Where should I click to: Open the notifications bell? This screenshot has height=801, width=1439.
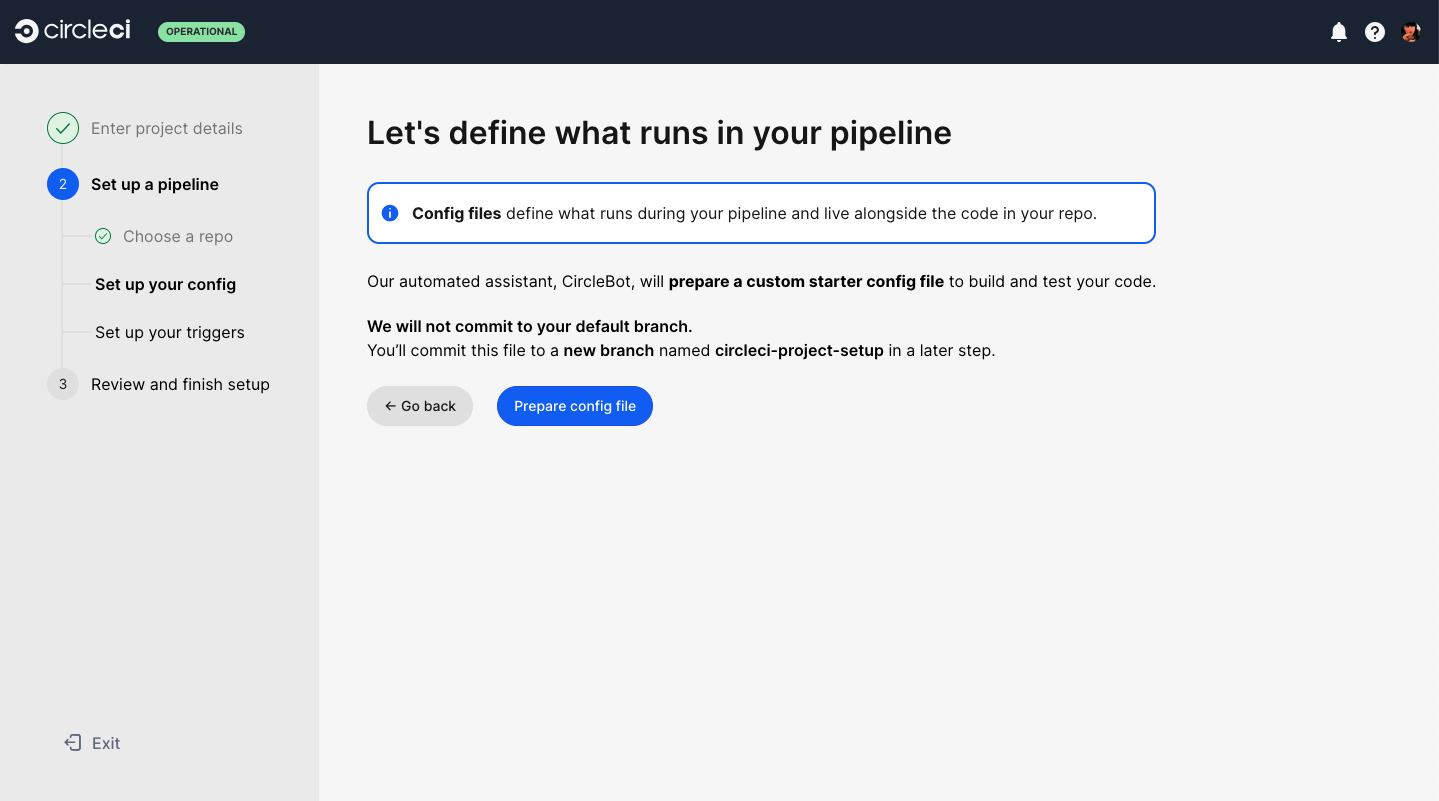point(1339,32)
